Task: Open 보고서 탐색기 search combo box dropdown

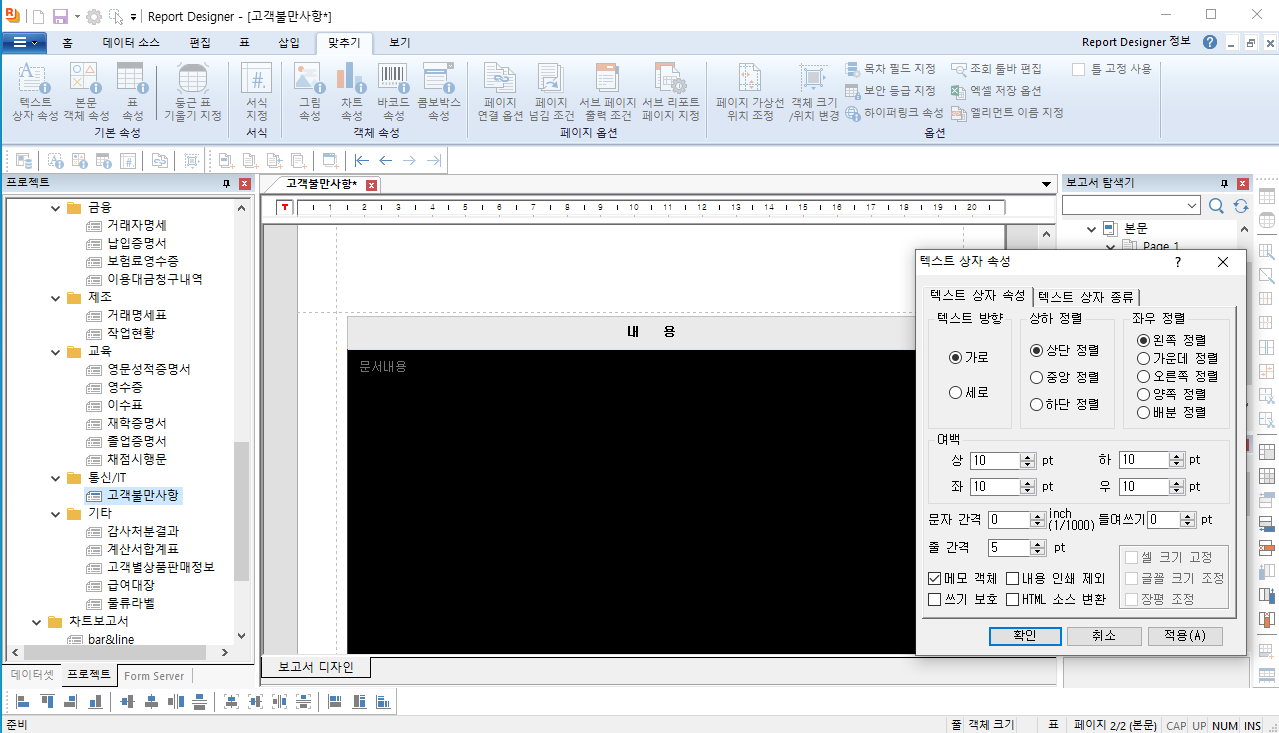Action: tap(1192, 206)
